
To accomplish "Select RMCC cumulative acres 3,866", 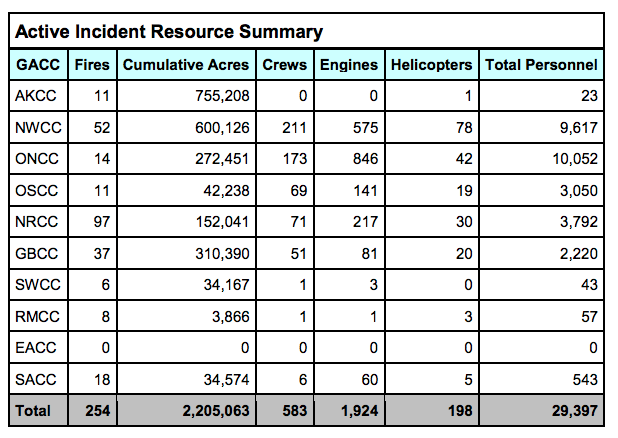I will 231,316.
